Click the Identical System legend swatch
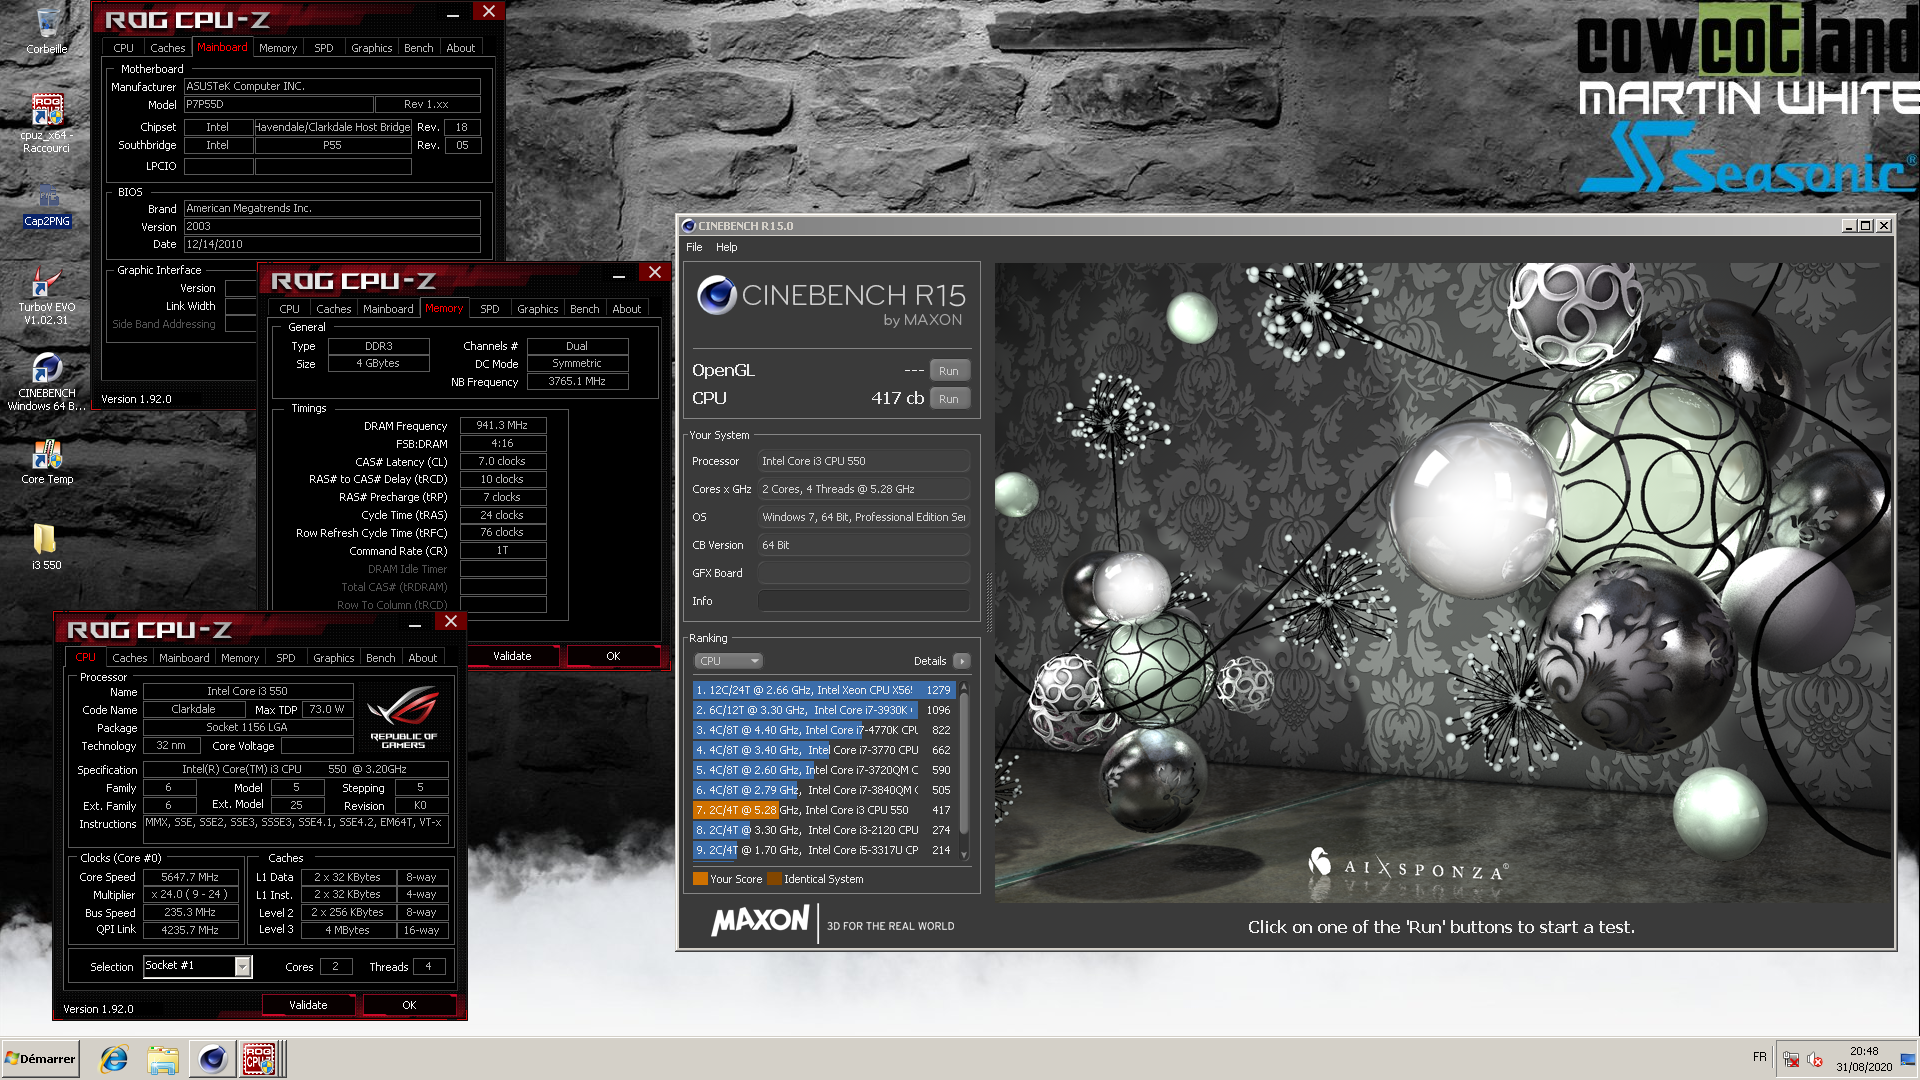Screen dimensions: 1920x1080 point(774,879)
